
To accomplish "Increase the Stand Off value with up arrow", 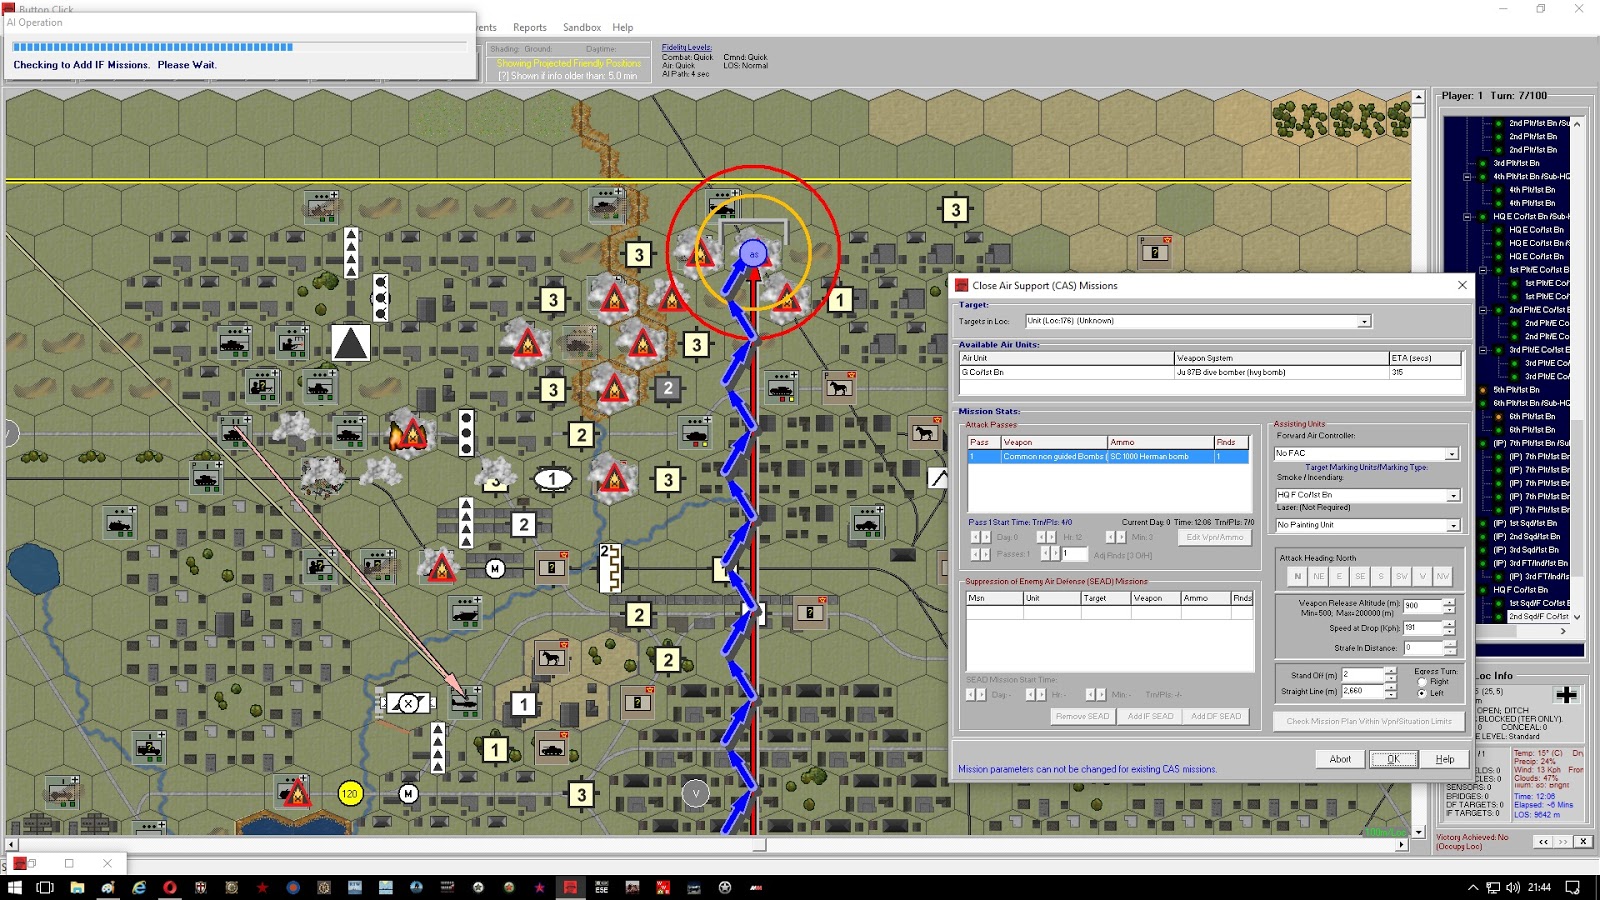I will coord(1390,671).
